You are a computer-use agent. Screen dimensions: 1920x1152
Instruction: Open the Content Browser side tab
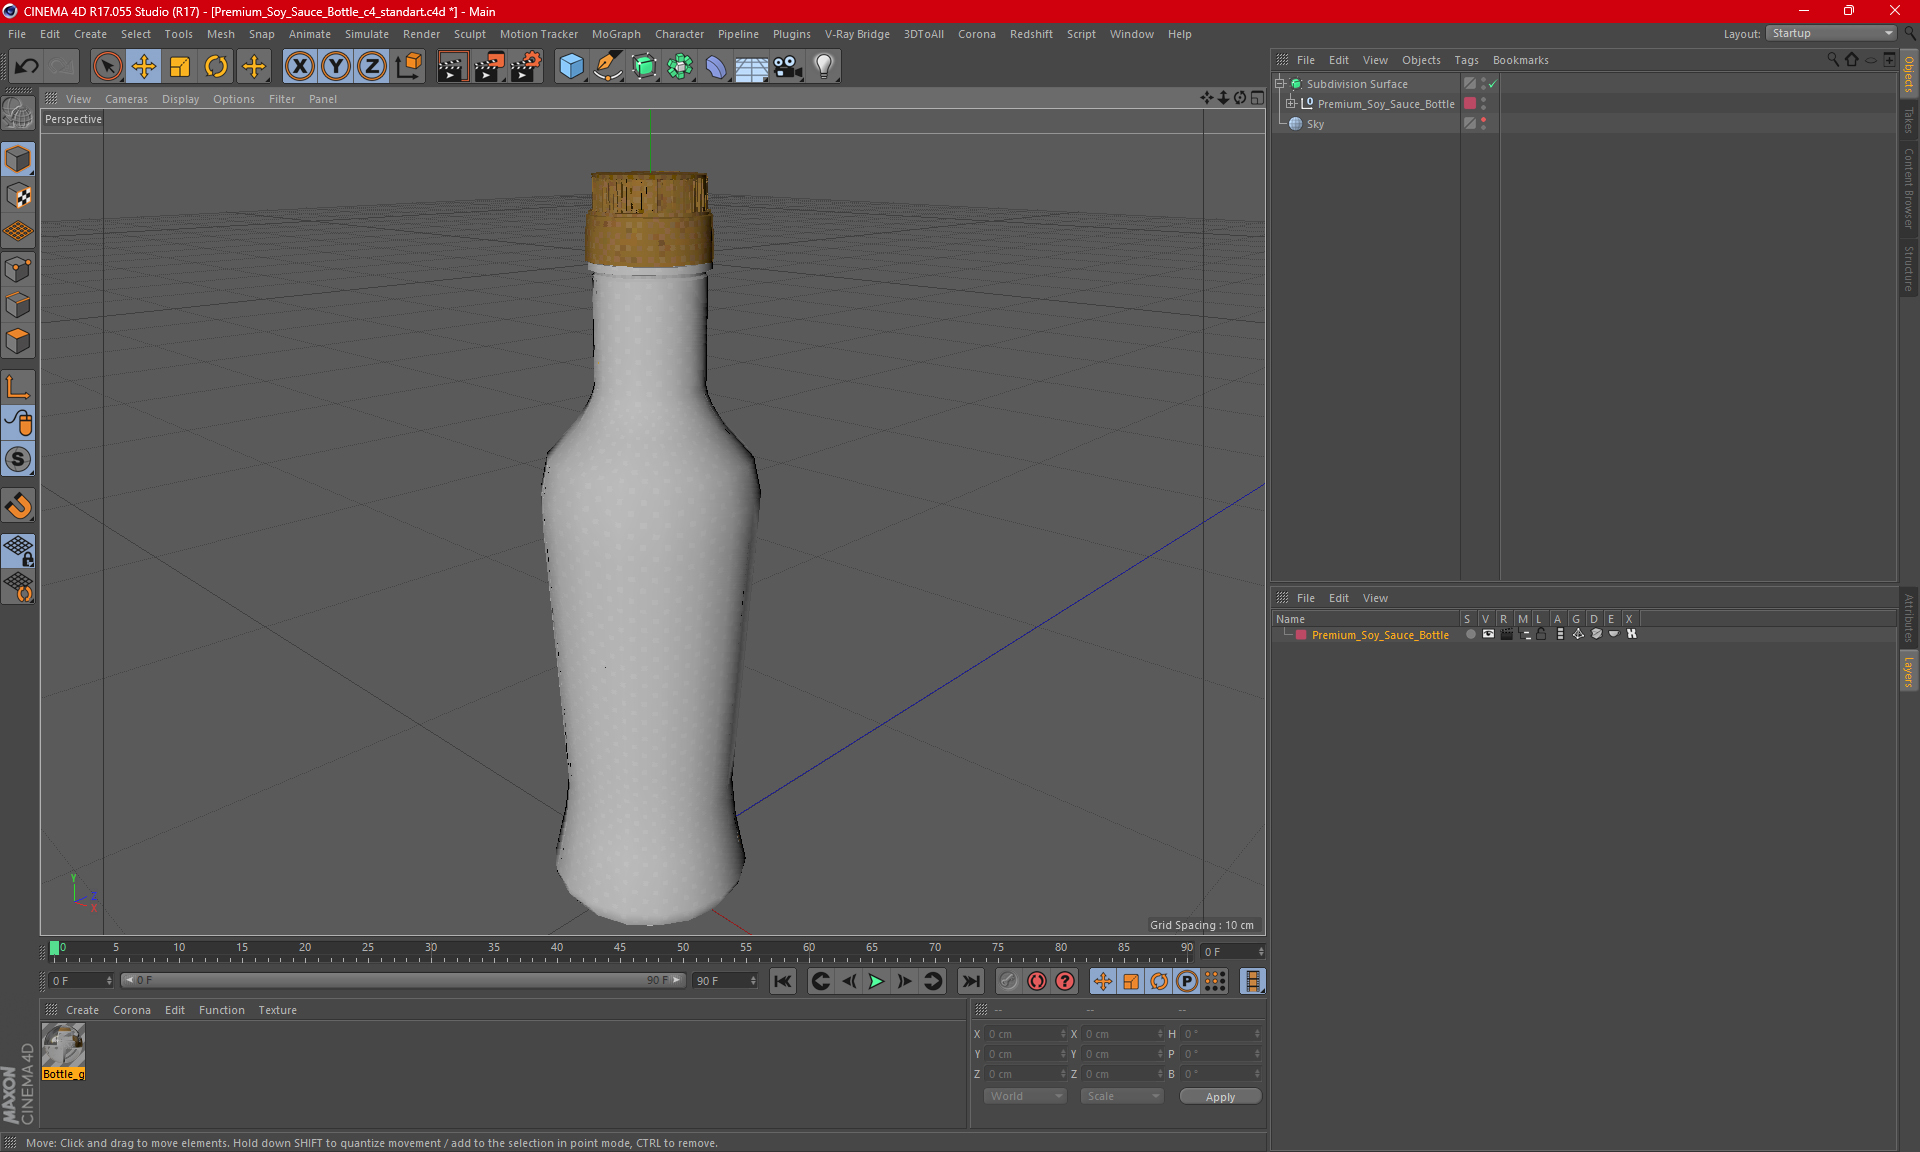click(1908, 189)
